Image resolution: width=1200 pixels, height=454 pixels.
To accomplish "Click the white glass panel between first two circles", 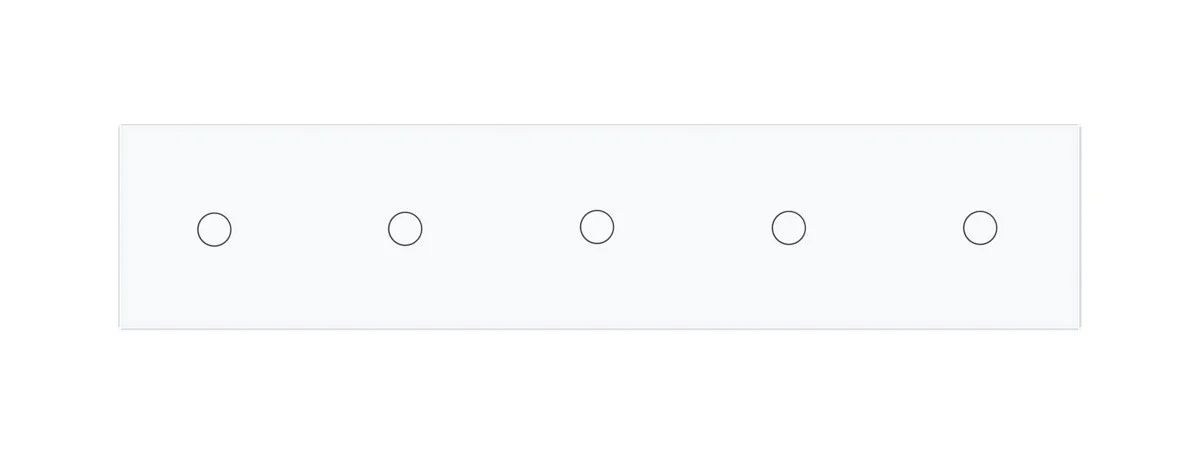I will coord(310,229).
